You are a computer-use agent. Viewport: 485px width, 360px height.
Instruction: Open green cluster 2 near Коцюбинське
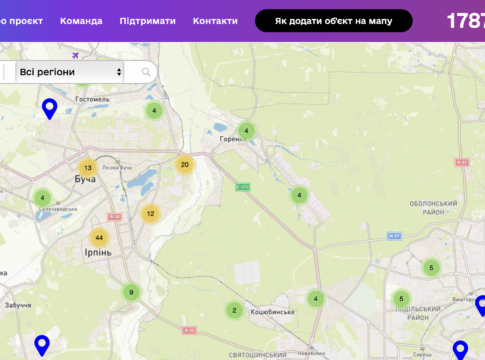[x=234, y=310]
